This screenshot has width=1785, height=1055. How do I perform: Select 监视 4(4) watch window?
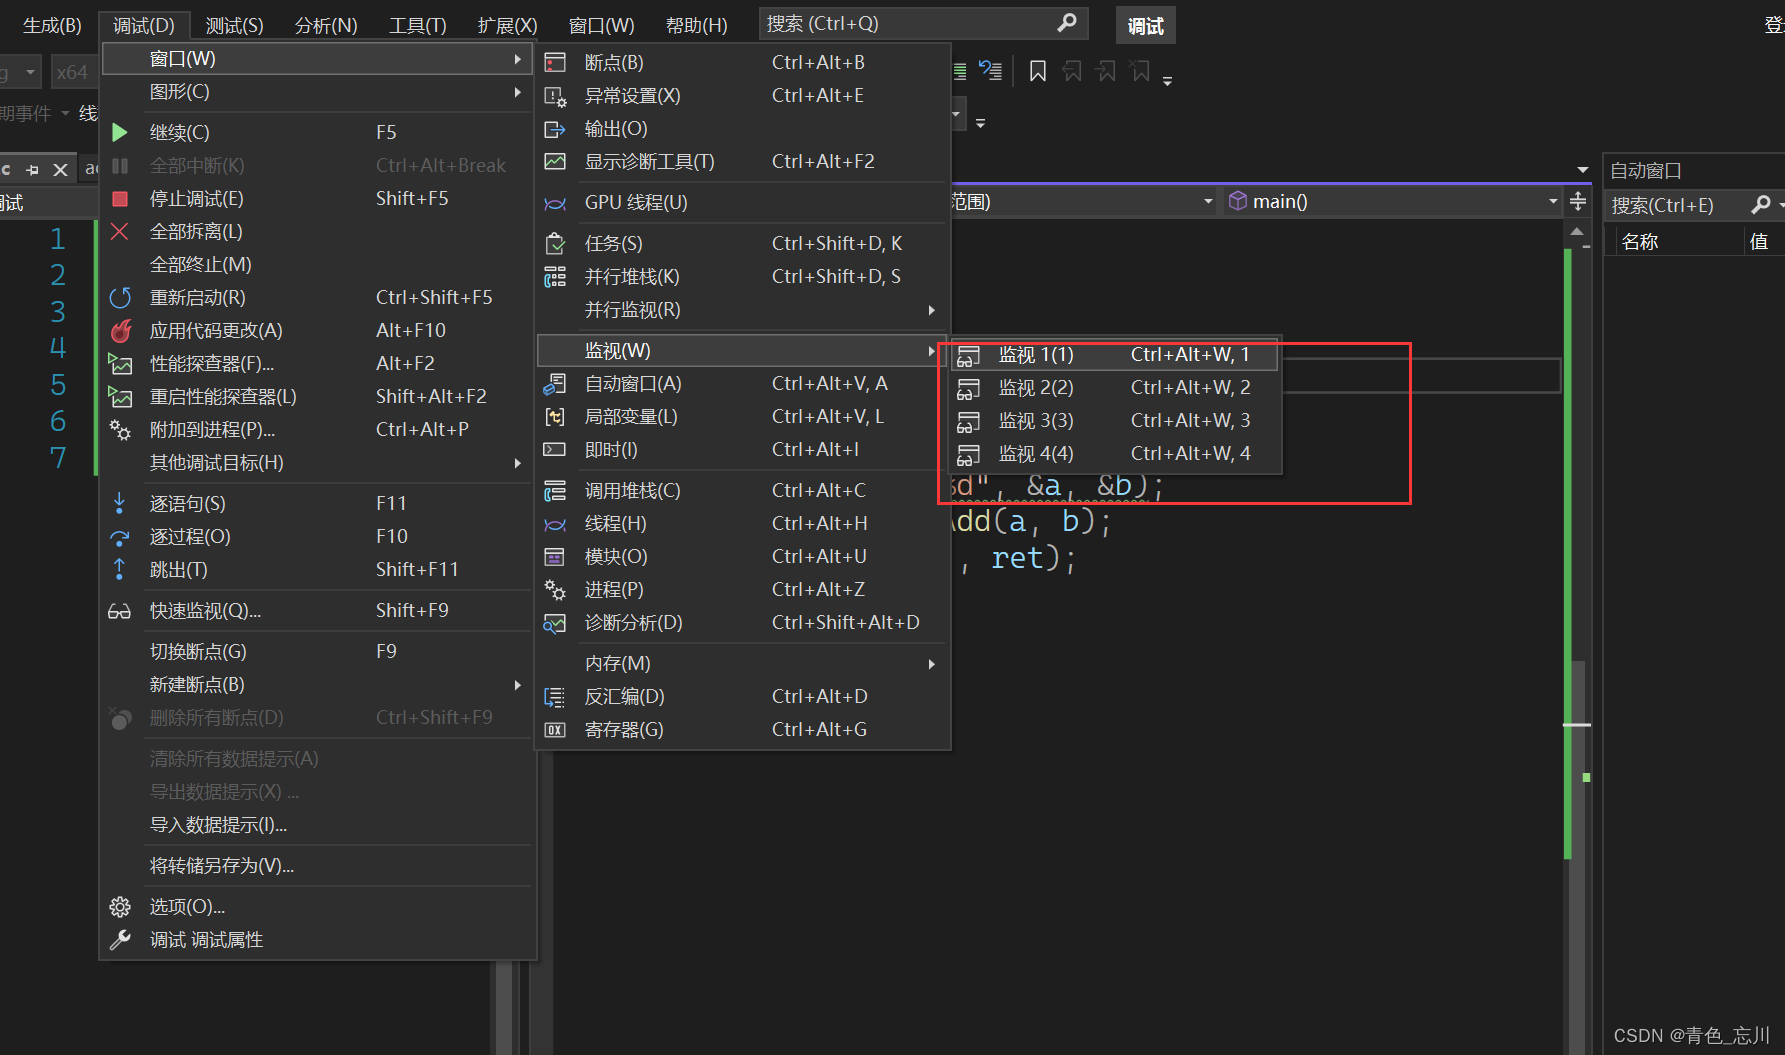1115,453
